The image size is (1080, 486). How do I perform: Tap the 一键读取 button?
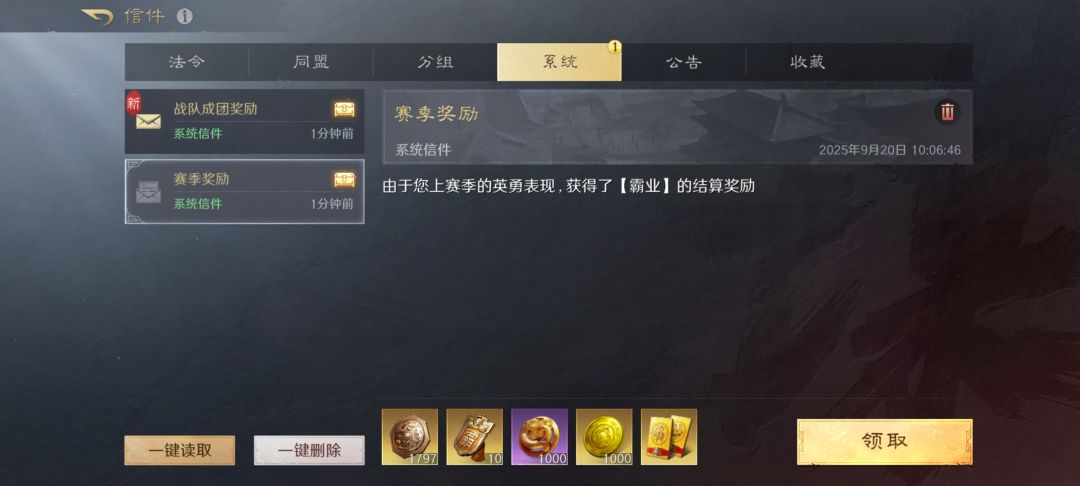[x=180, y=451]
